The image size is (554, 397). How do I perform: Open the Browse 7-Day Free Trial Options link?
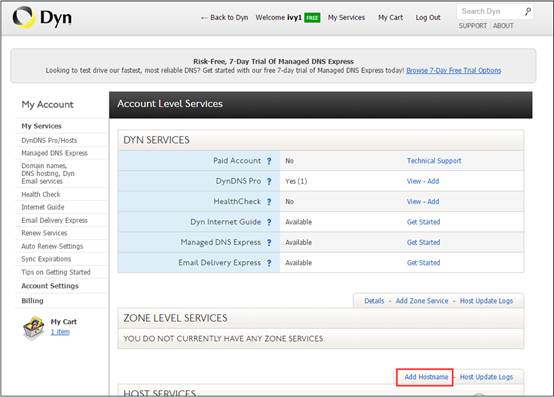pyautogui.click(x=454, y=70)
